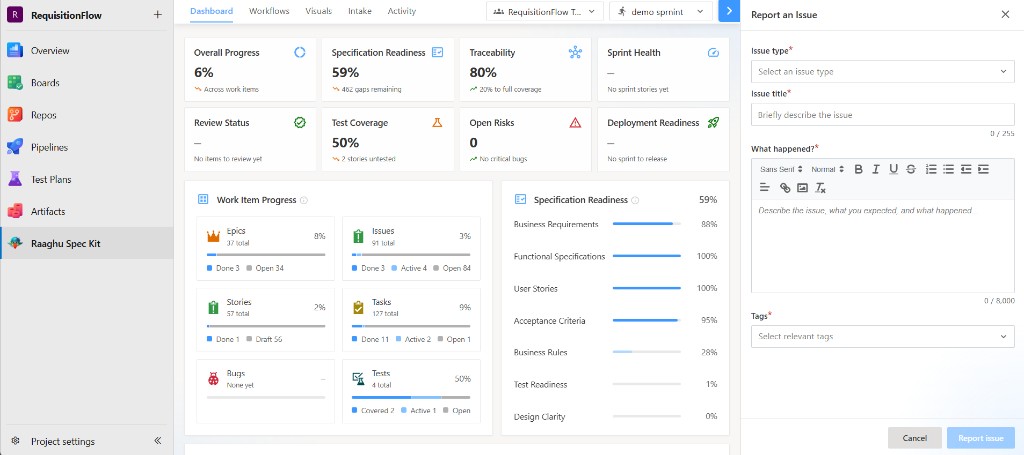Open the Tests progress card
The height and width of the screenshot is (455, 1024).
click(x=411, y=391)
